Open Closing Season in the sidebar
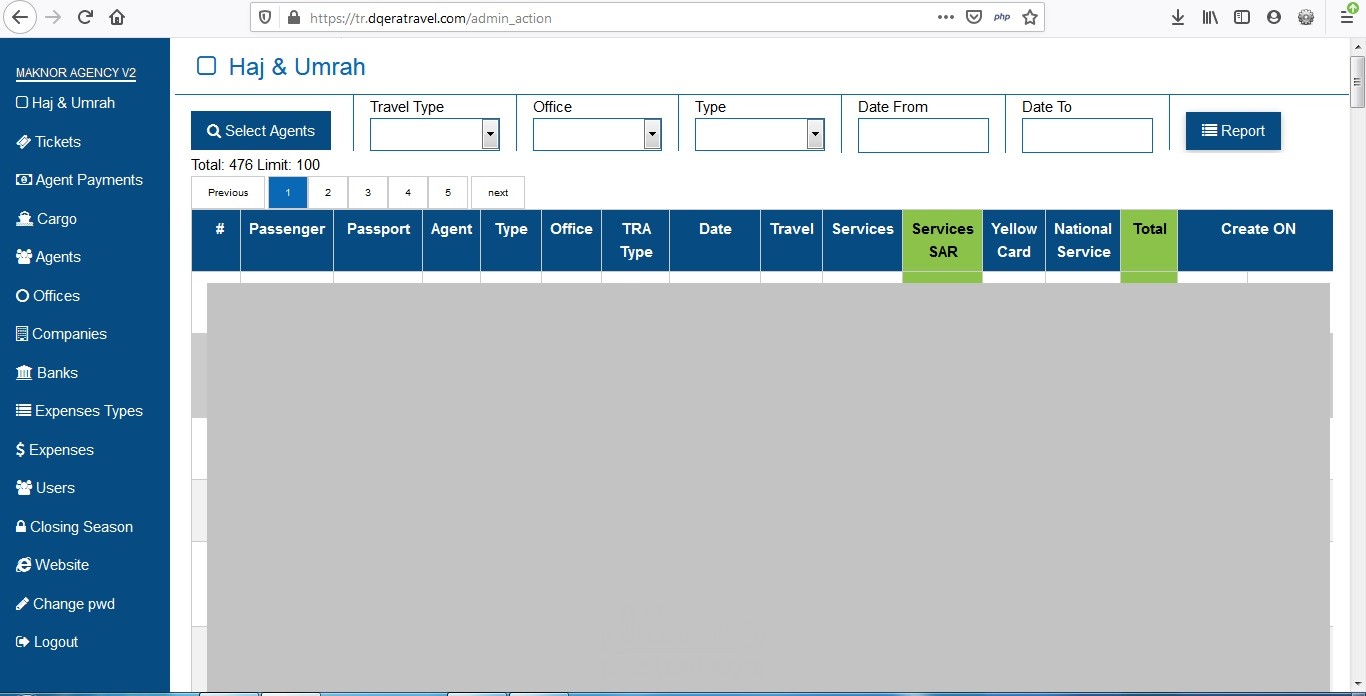1366x696 pixels. 74,527
